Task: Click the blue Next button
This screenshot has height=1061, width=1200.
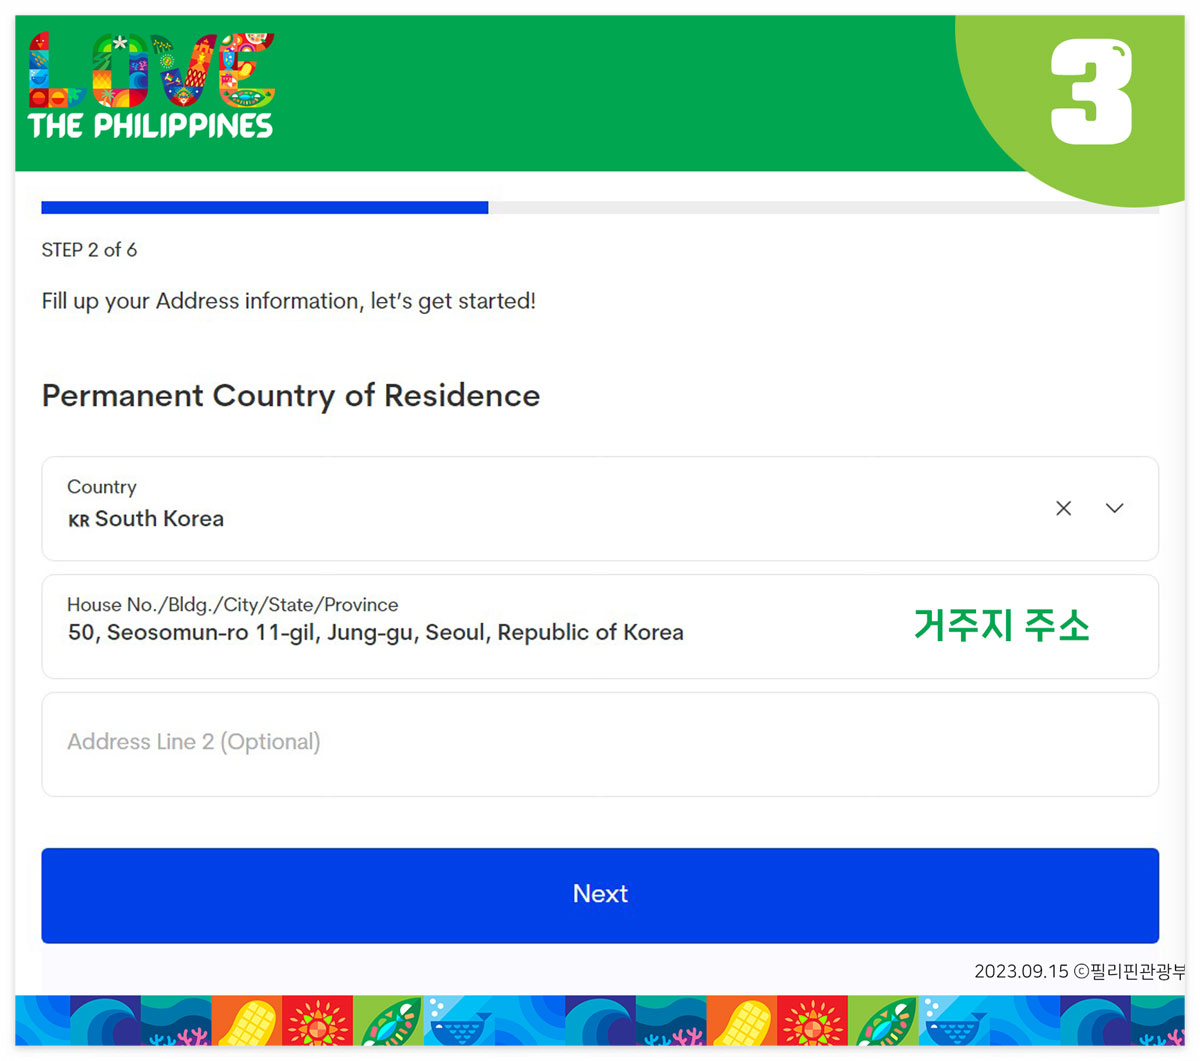Action: tap(600, 895)
